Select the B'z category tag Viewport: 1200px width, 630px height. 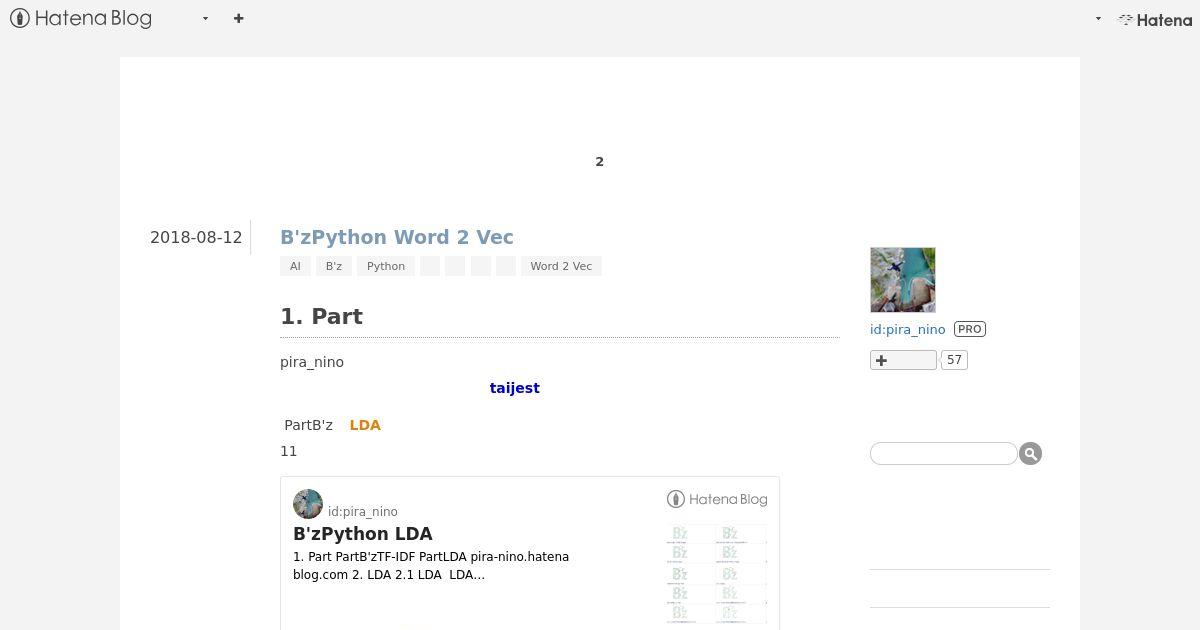pyautogui.click(x=334, y=266)
